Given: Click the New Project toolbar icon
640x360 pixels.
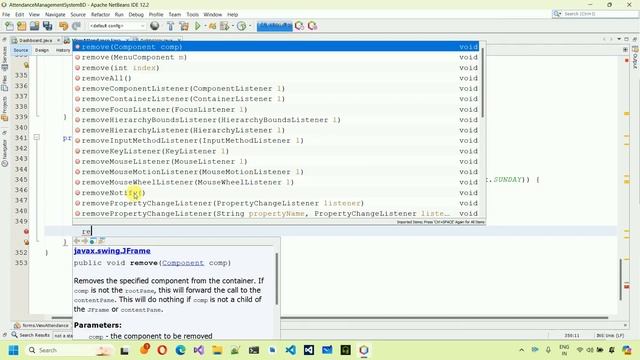Looking at the screenshot, I should [22, 26].
